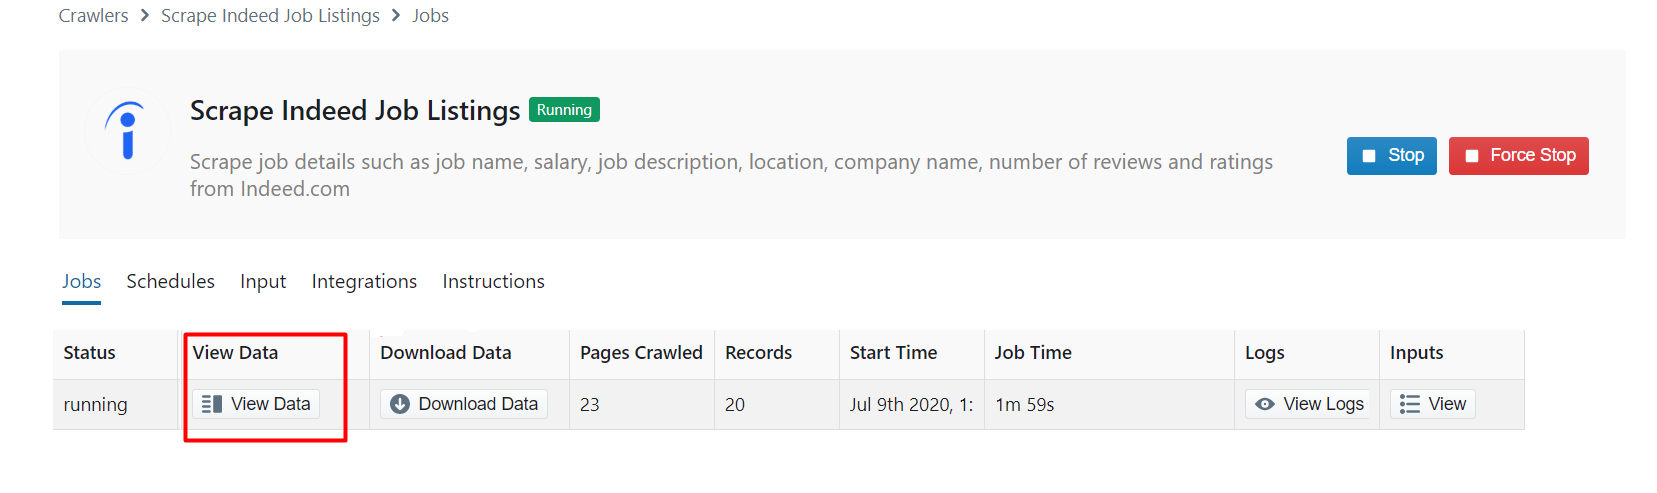The width and height of the screenshot is (1657, 493).
Task: Click the square icon in Force Stop button
Action: pyautogui.click(x=1472, y=156)
